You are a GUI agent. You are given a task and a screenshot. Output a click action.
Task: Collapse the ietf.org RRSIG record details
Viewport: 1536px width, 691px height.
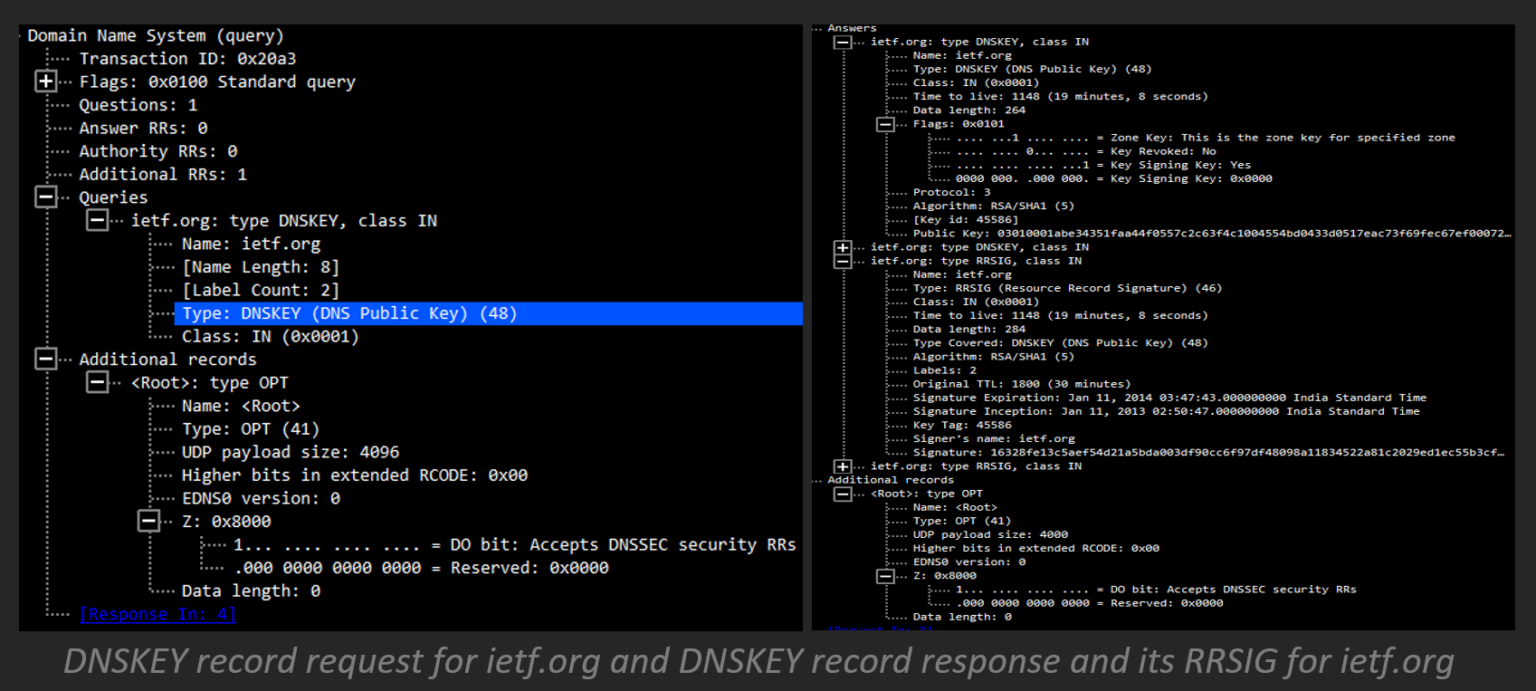[x=841, y=260]
